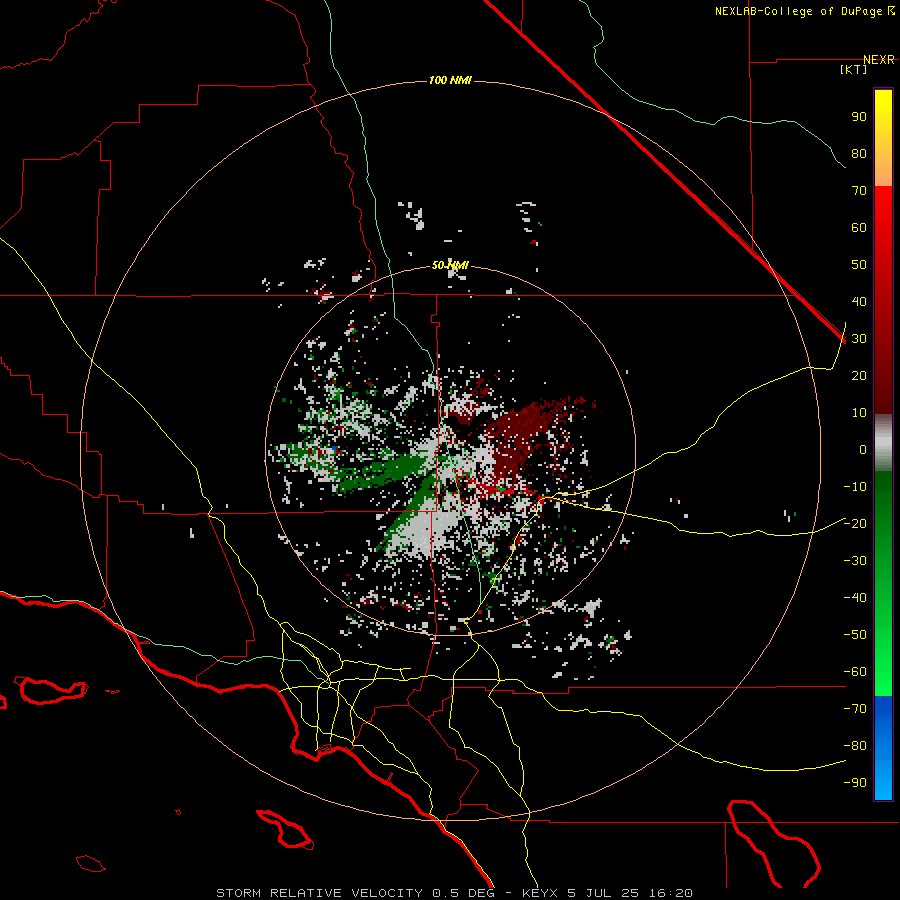This screenshot has width=900, height=900.
Task: Click the [KT] units label
Action: pyautogui.click(x=854, y=69)
